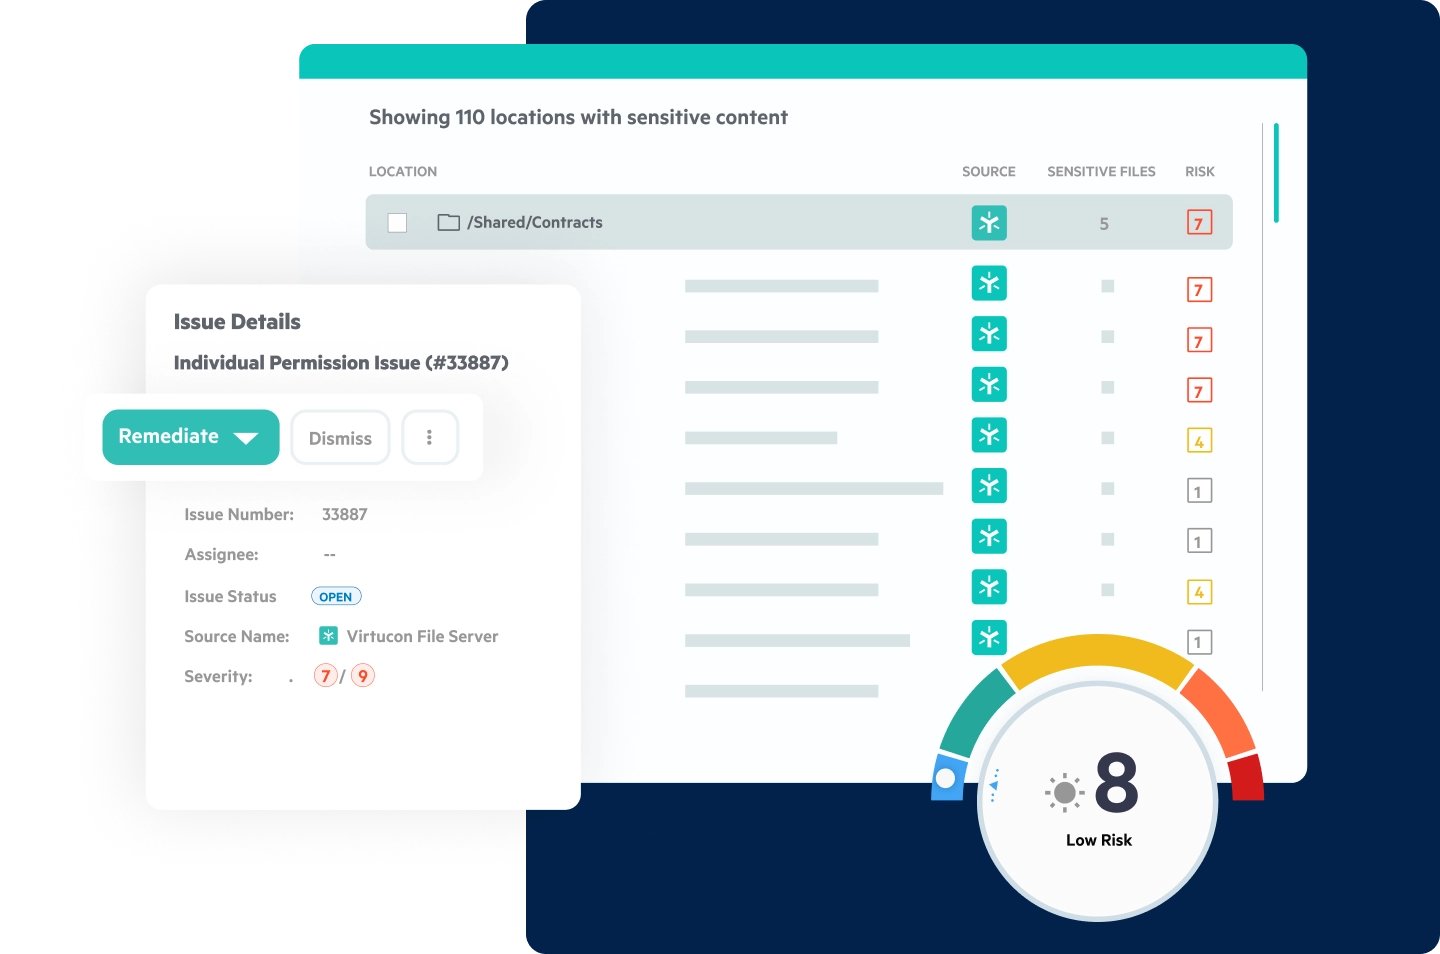This screenshot has width=1440, height=954.
Task: Click the OPEN status badge
Action: [335, 596]
